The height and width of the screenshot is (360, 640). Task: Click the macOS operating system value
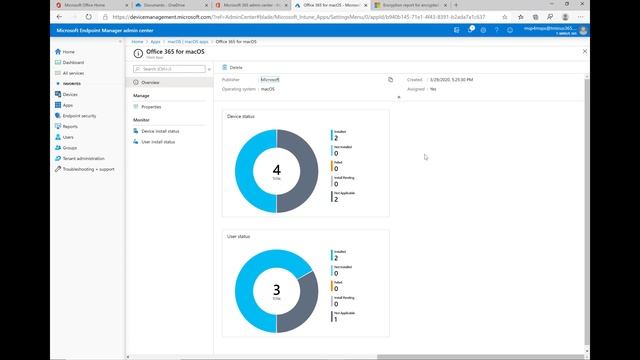268,89
